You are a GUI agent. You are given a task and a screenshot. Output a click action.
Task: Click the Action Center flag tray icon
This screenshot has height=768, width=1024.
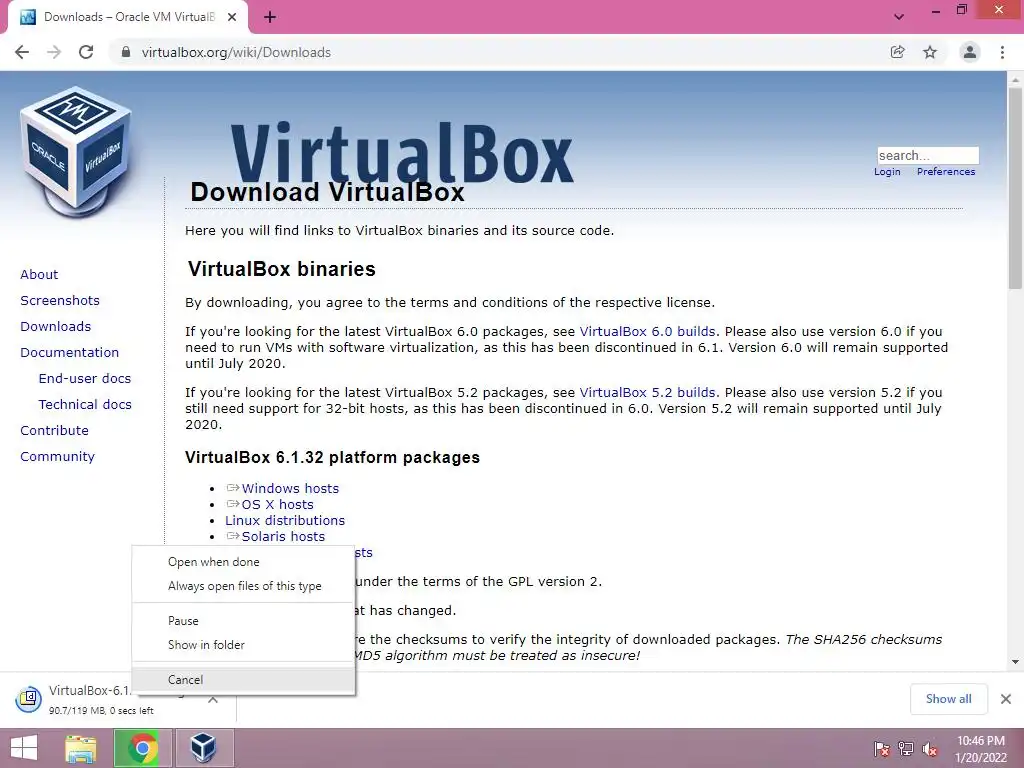882,749
